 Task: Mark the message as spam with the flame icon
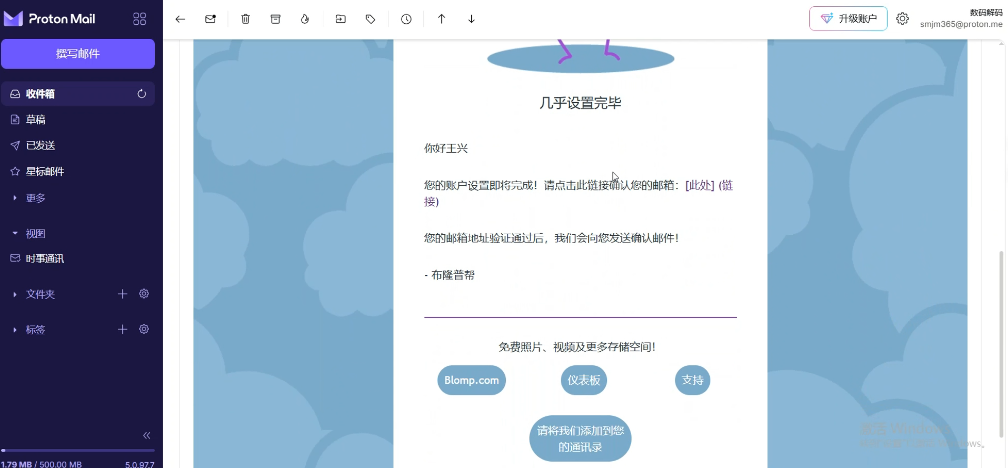305,19
